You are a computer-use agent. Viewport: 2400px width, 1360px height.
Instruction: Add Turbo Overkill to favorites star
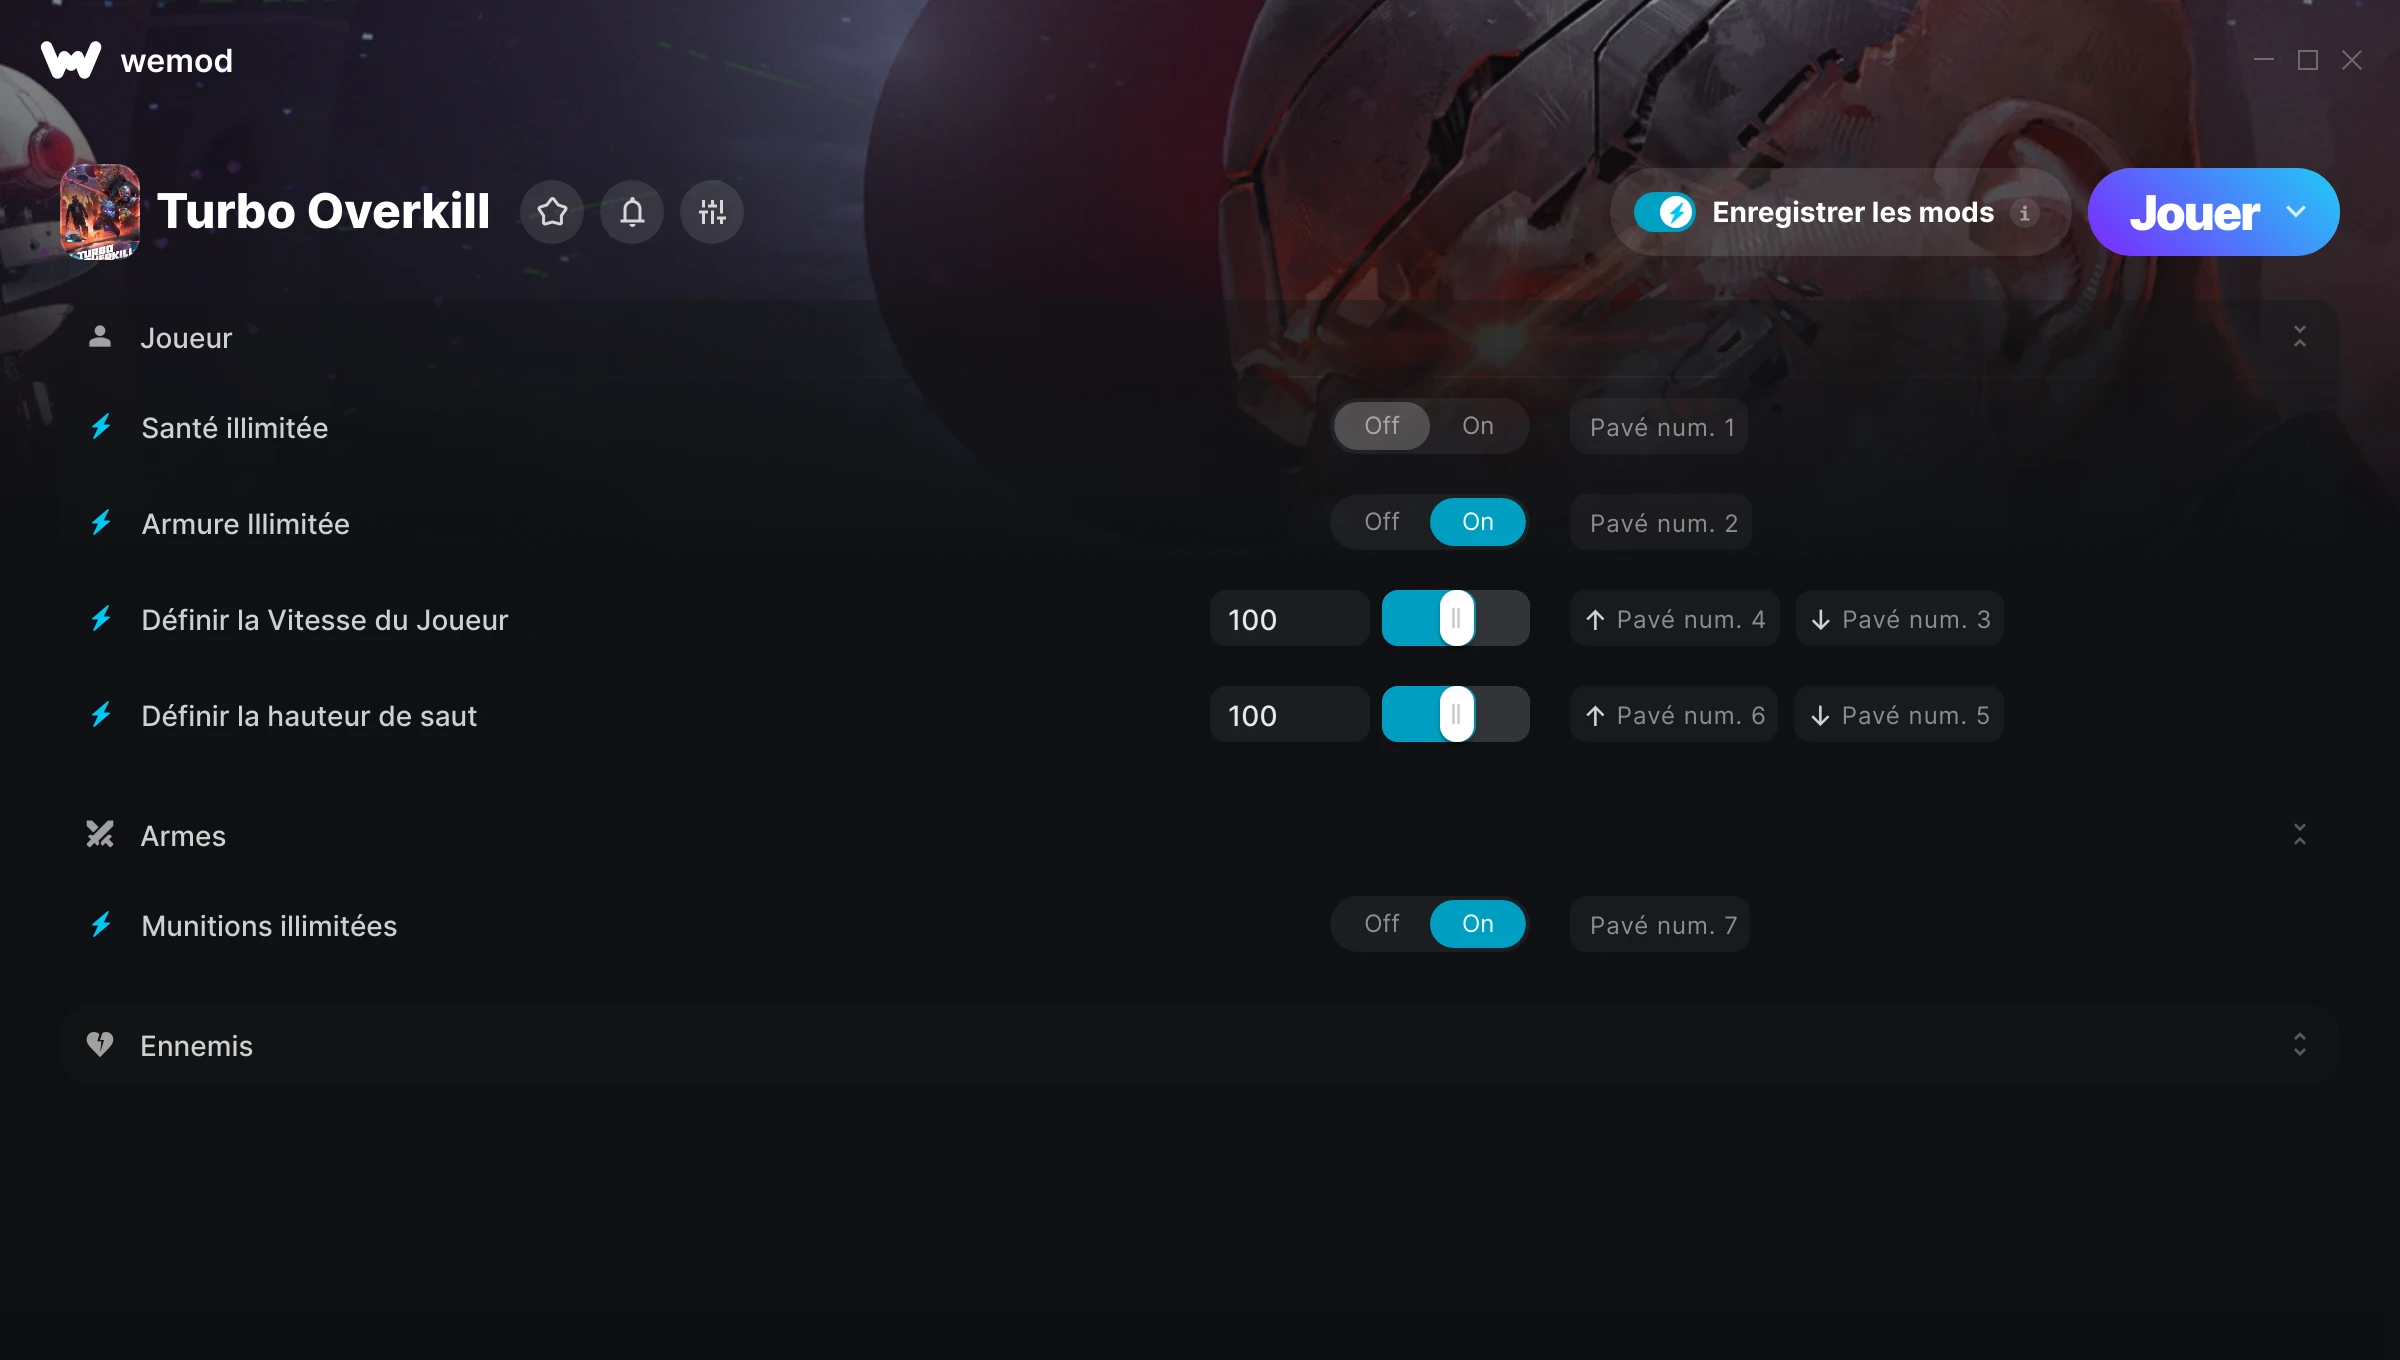[x=552, y=212]
